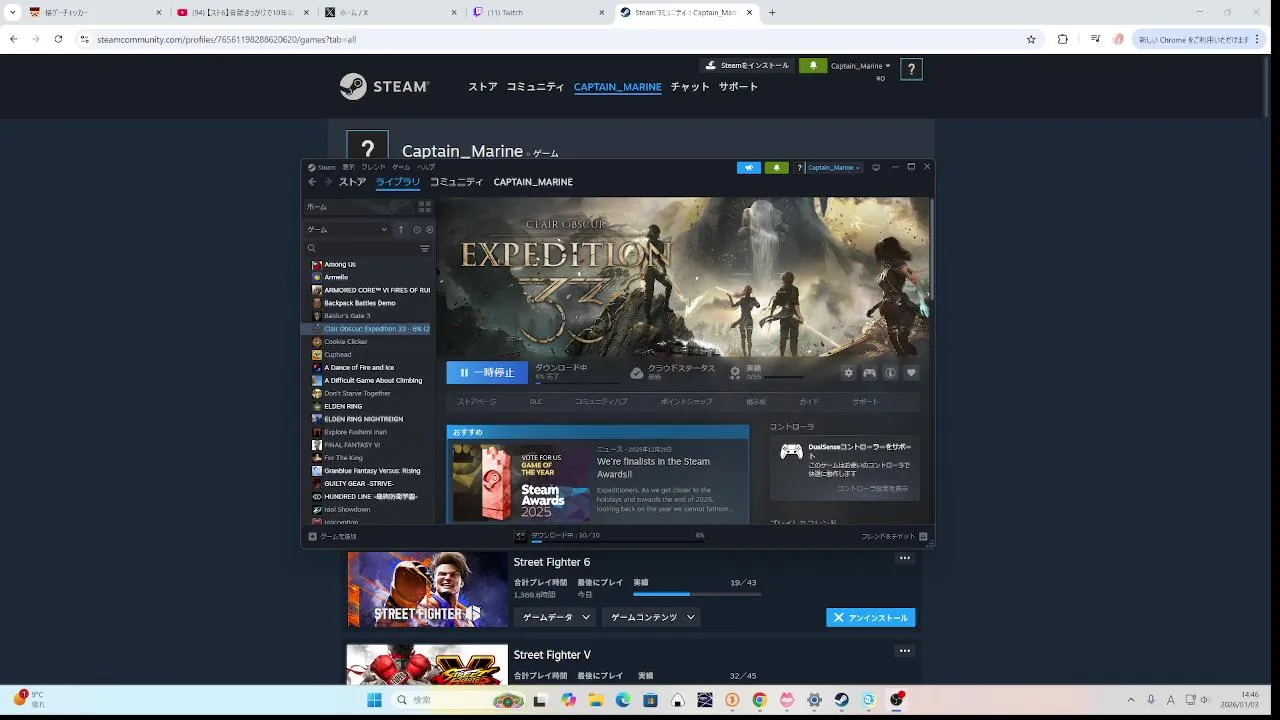Switch library to grid collections view icon
Viewport: 1280px width, 720px height.
click(424, 207)
